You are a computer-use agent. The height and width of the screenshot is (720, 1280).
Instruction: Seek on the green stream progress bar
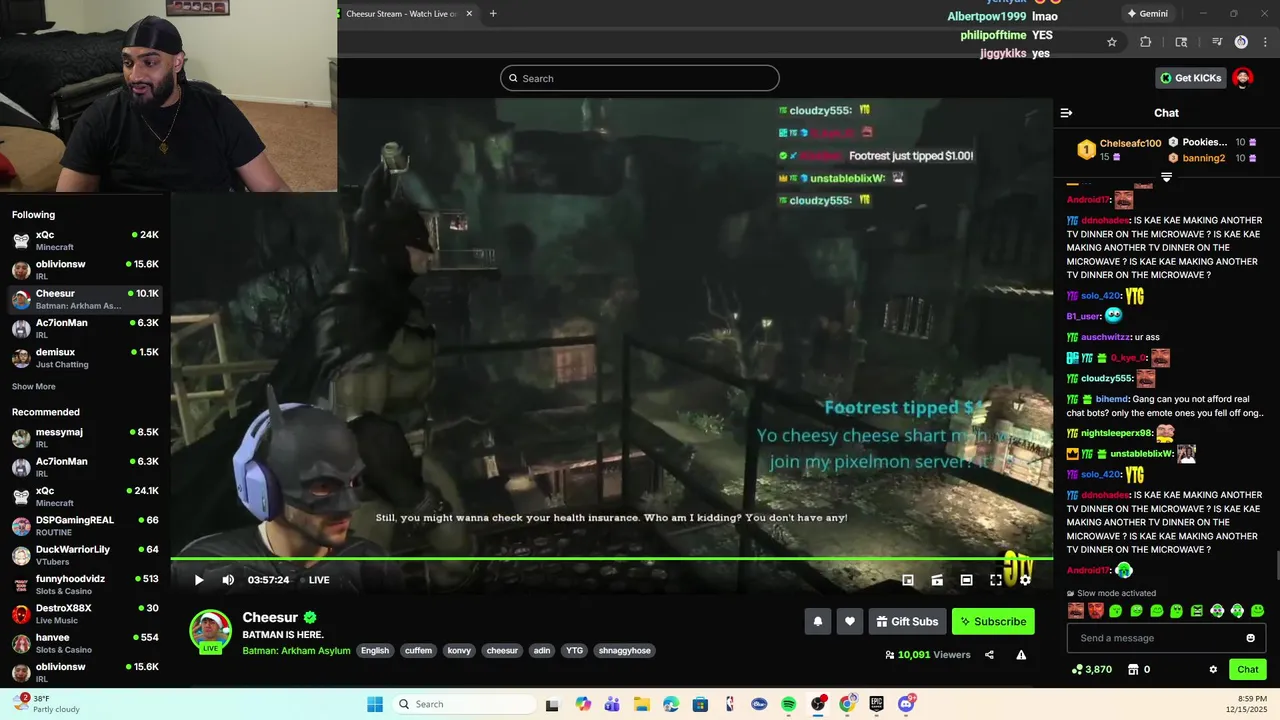coord(611,559)
